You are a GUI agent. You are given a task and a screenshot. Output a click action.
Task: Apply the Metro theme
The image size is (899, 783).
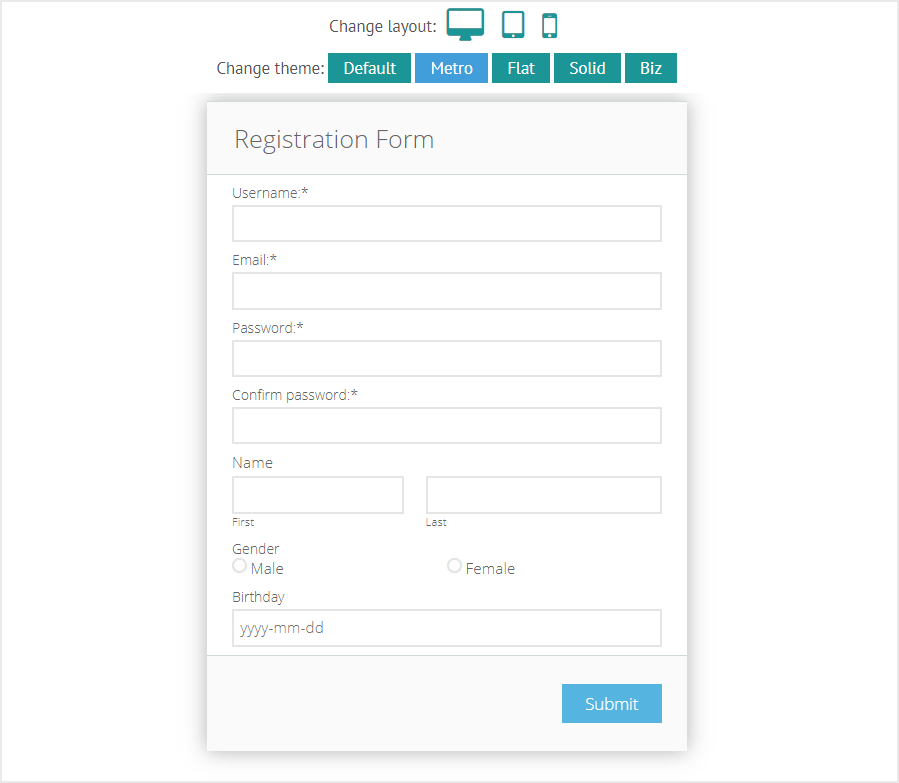point(451,68)
